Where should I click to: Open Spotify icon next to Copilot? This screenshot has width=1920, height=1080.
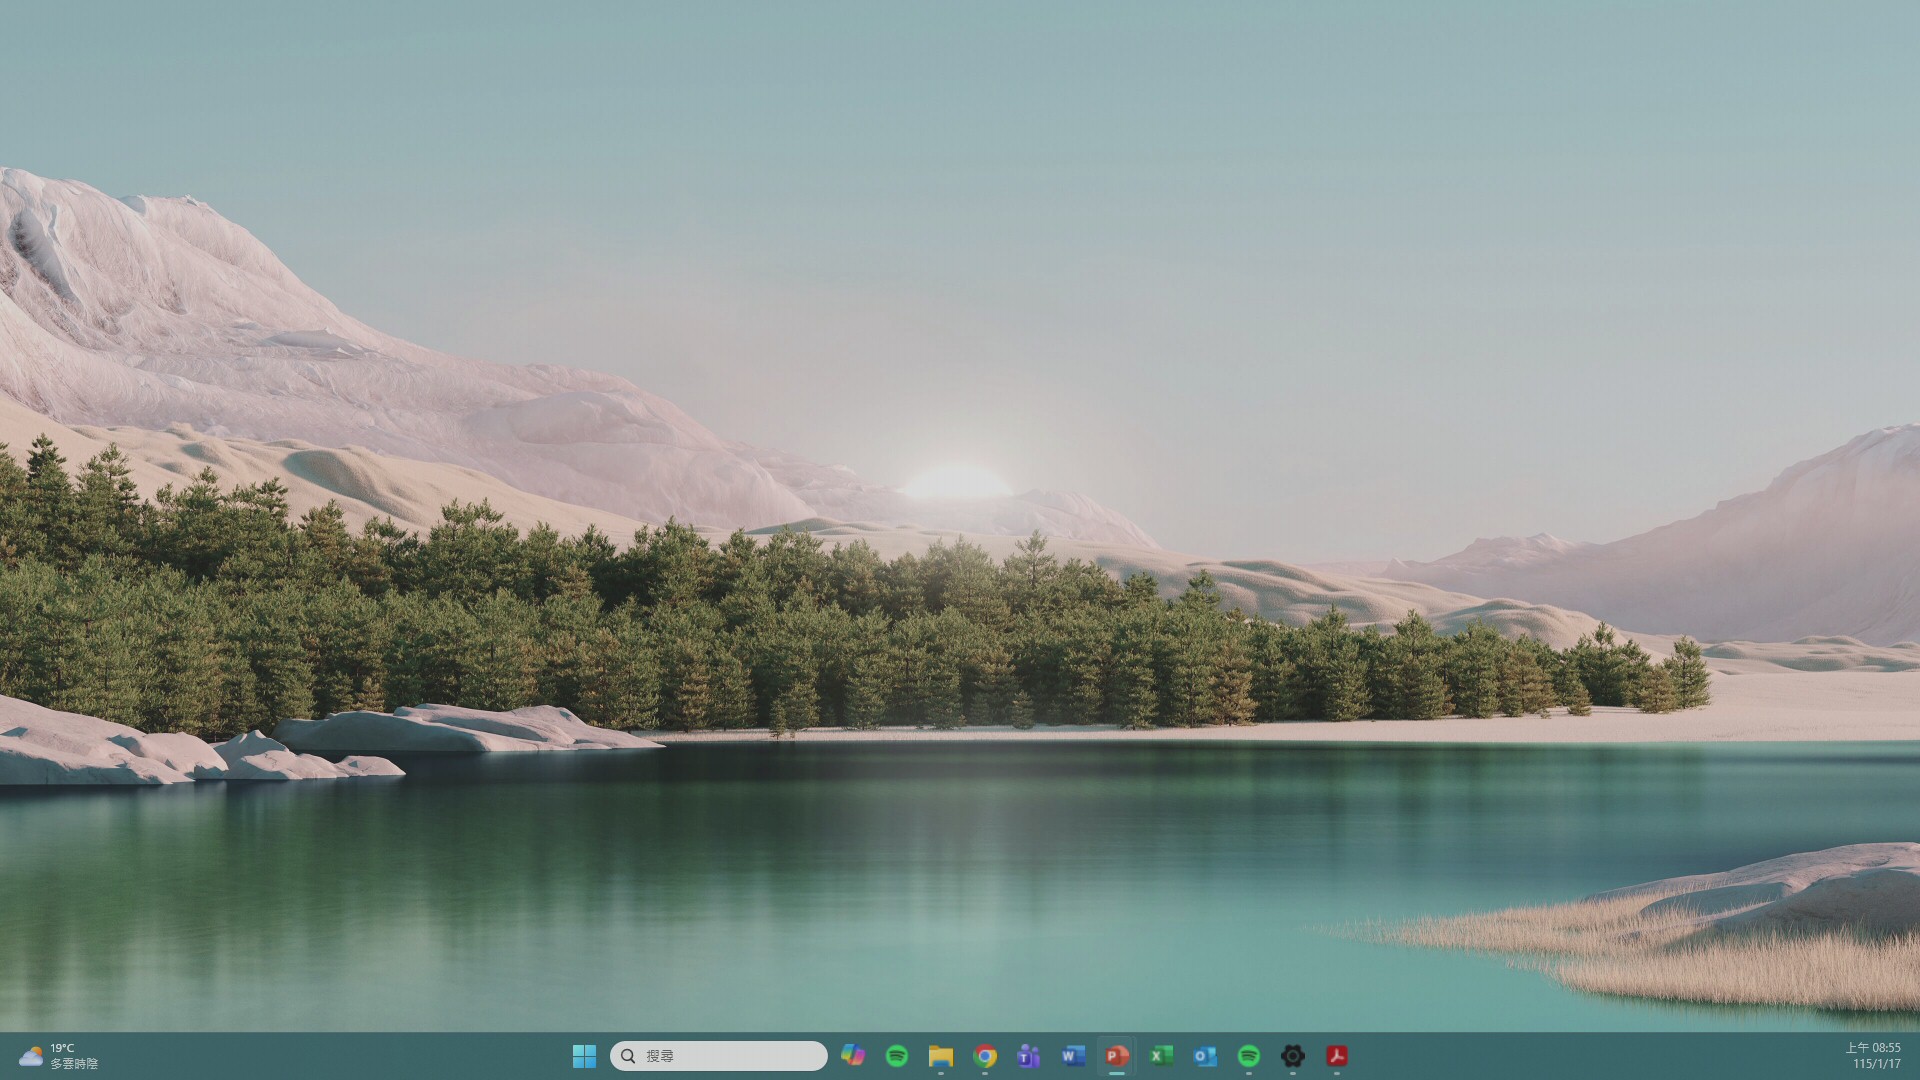(897, 1056)
